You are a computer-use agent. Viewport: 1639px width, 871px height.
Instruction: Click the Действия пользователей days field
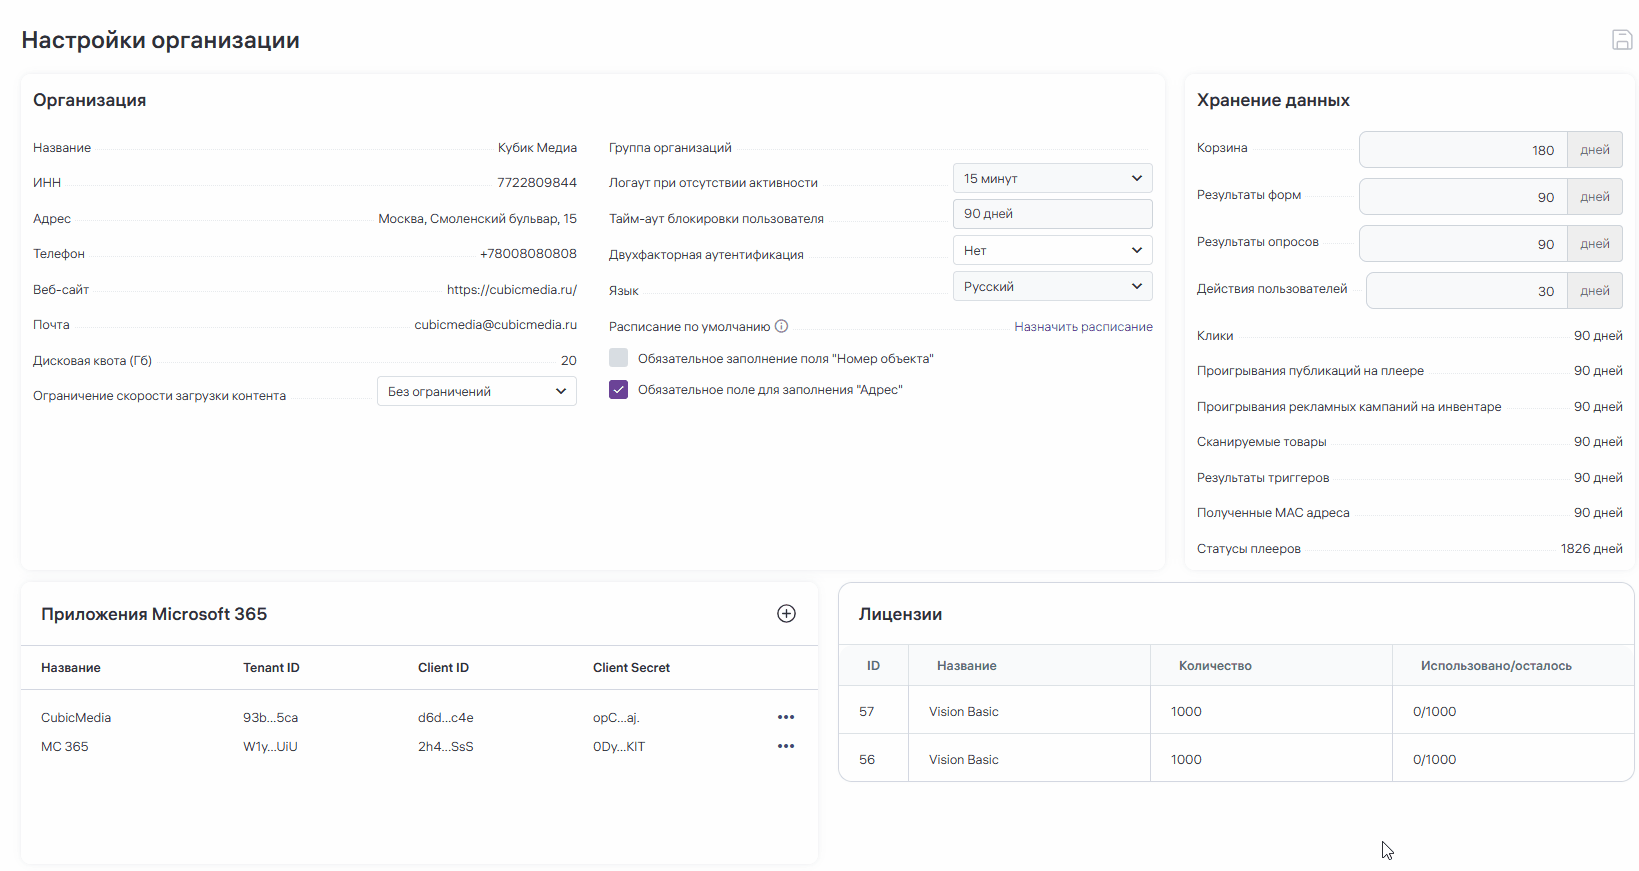(x=1466, y=291)
